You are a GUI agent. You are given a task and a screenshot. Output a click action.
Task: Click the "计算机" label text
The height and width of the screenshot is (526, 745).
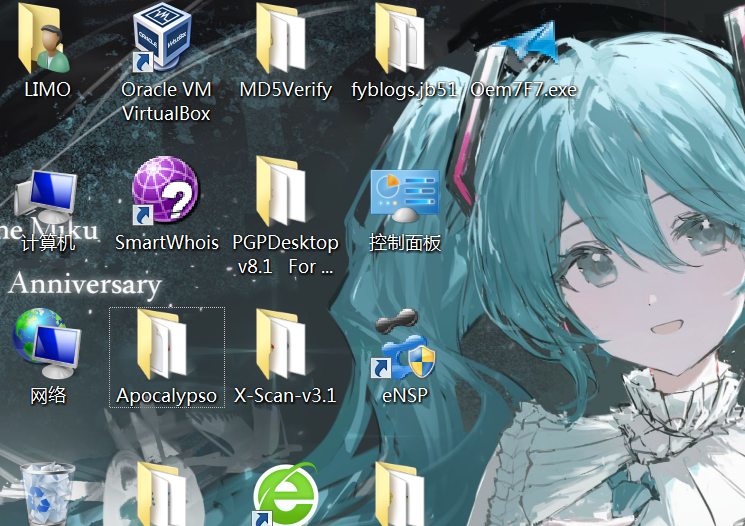coord(48,243)
